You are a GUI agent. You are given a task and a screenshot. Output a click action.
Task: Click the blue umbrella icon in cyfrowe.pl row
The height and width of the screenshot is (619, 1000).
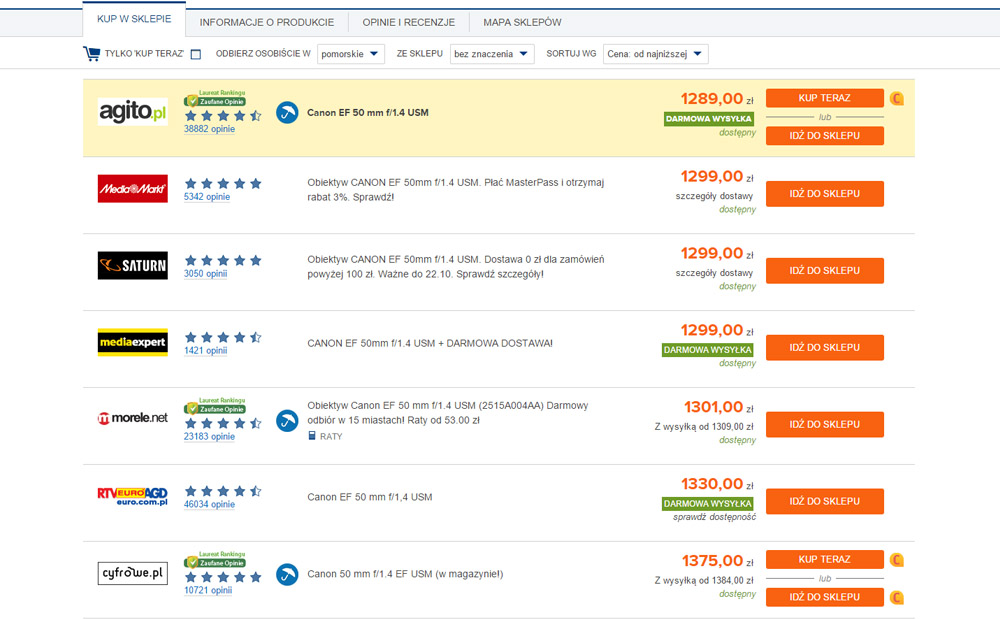click(x=287, y=574)
